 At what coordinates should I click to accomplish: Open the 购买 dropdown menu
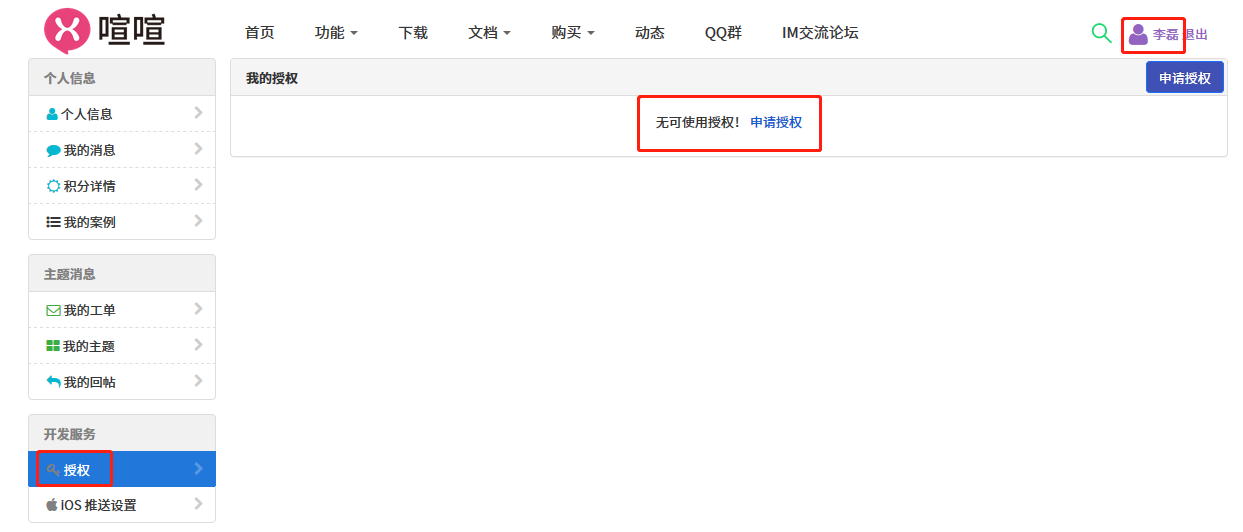click(x=572, y=33)
